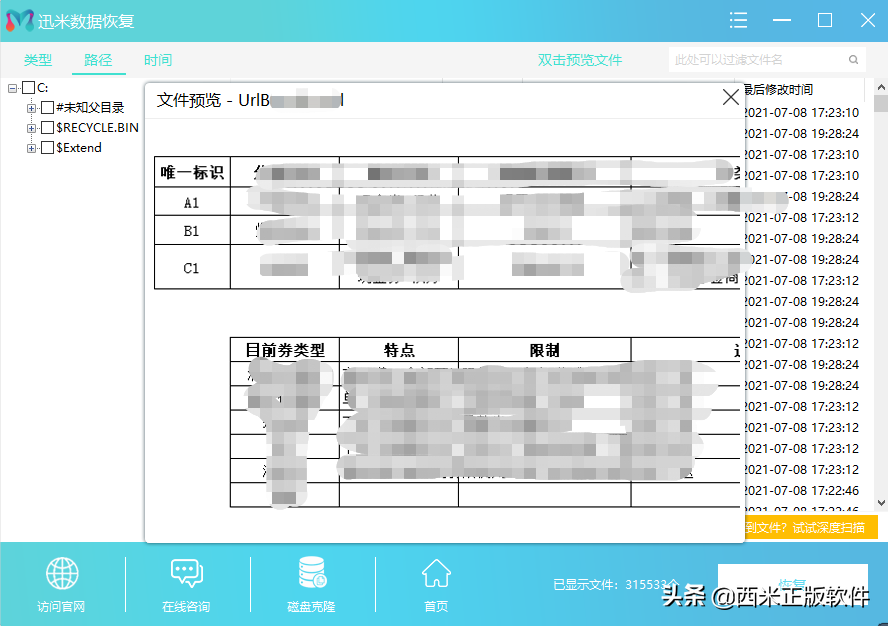Click the 首页 home icon
The width and height of the screenshot is (888, 626).
[x=435, y=572]
